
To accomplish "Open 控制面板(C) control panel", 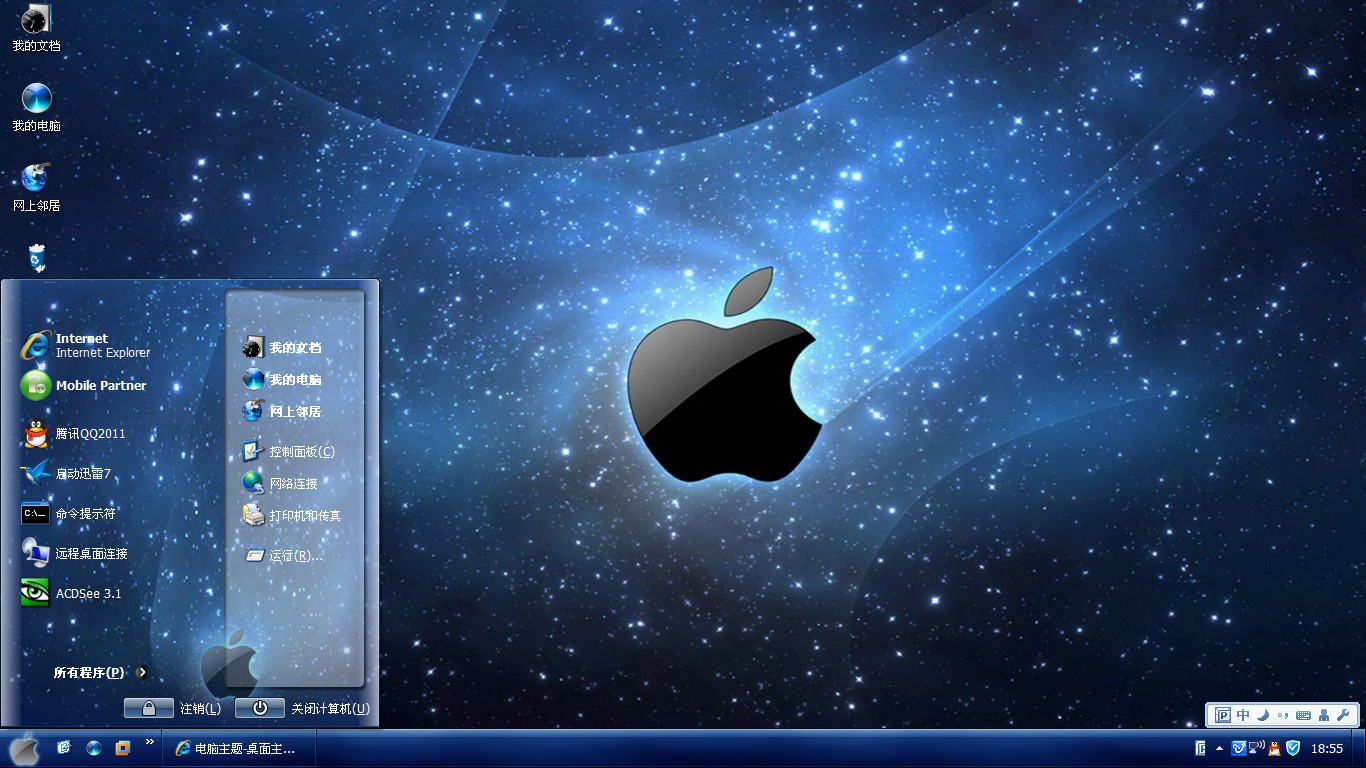I will click(x=288, y=451).
